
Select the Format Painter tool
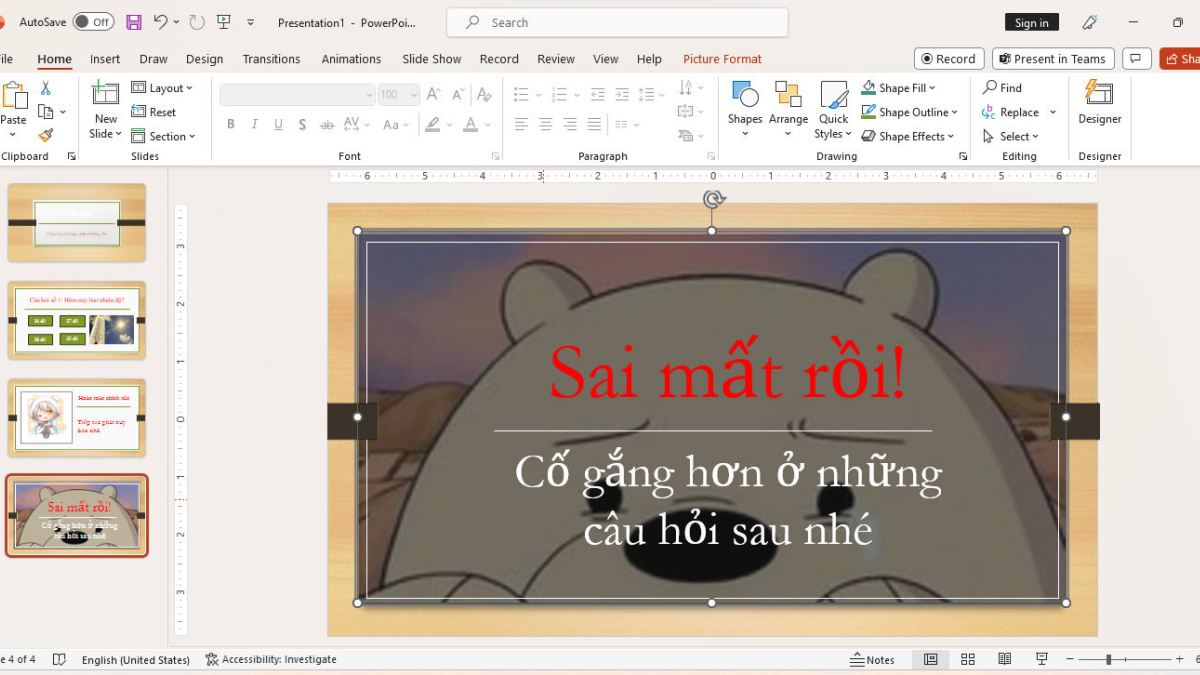(x=47, y=135)
